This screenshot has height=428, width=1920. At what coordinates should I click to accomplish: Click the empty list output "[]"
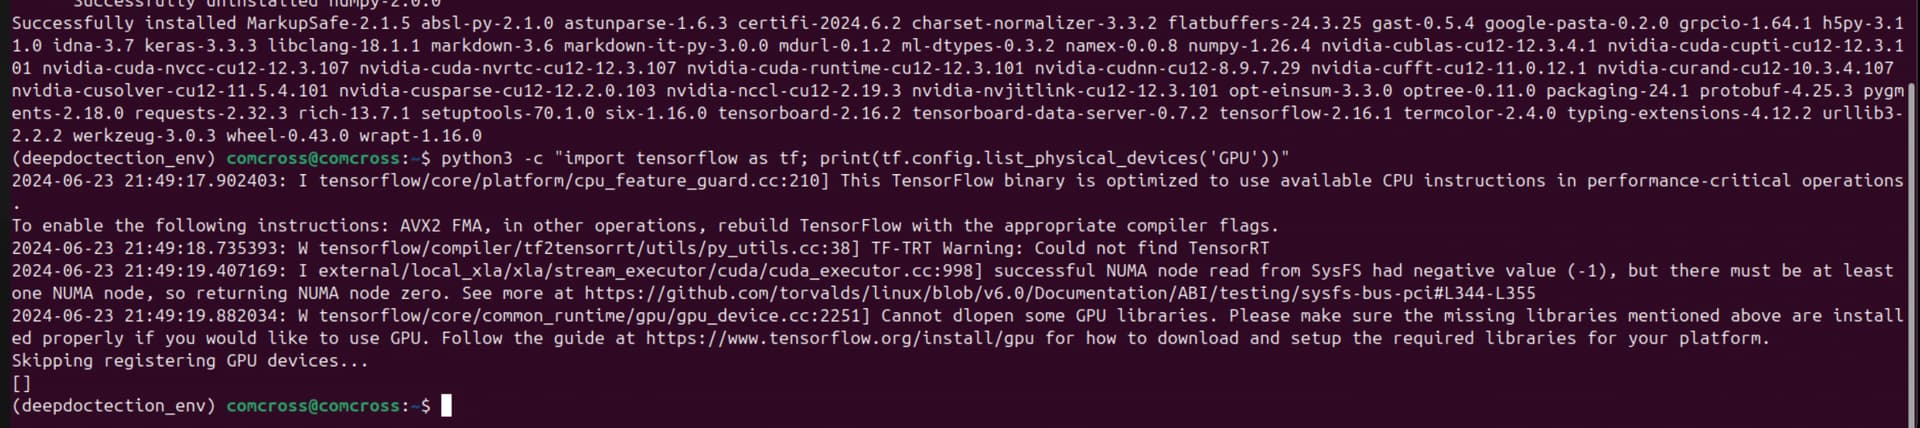22,383
